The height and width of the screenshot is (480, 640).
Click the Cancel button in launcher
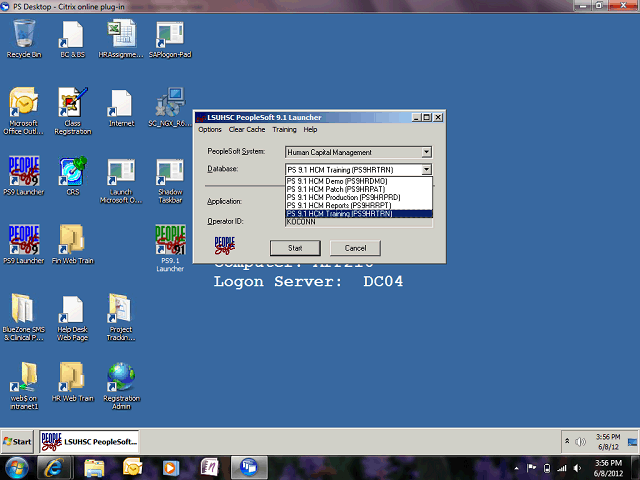(355, 248)
